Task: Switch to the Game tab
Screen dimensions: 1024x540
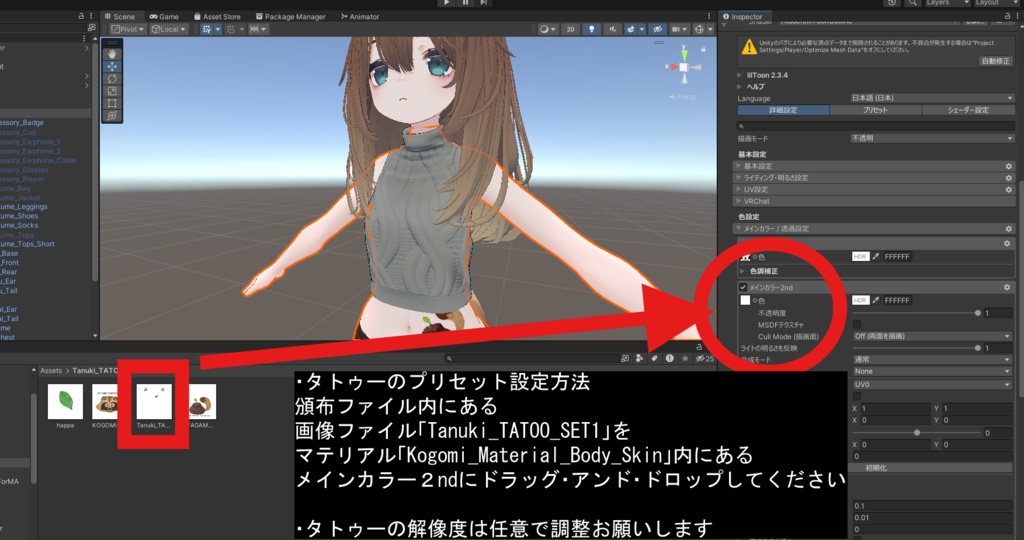Action: pos(164,16)
